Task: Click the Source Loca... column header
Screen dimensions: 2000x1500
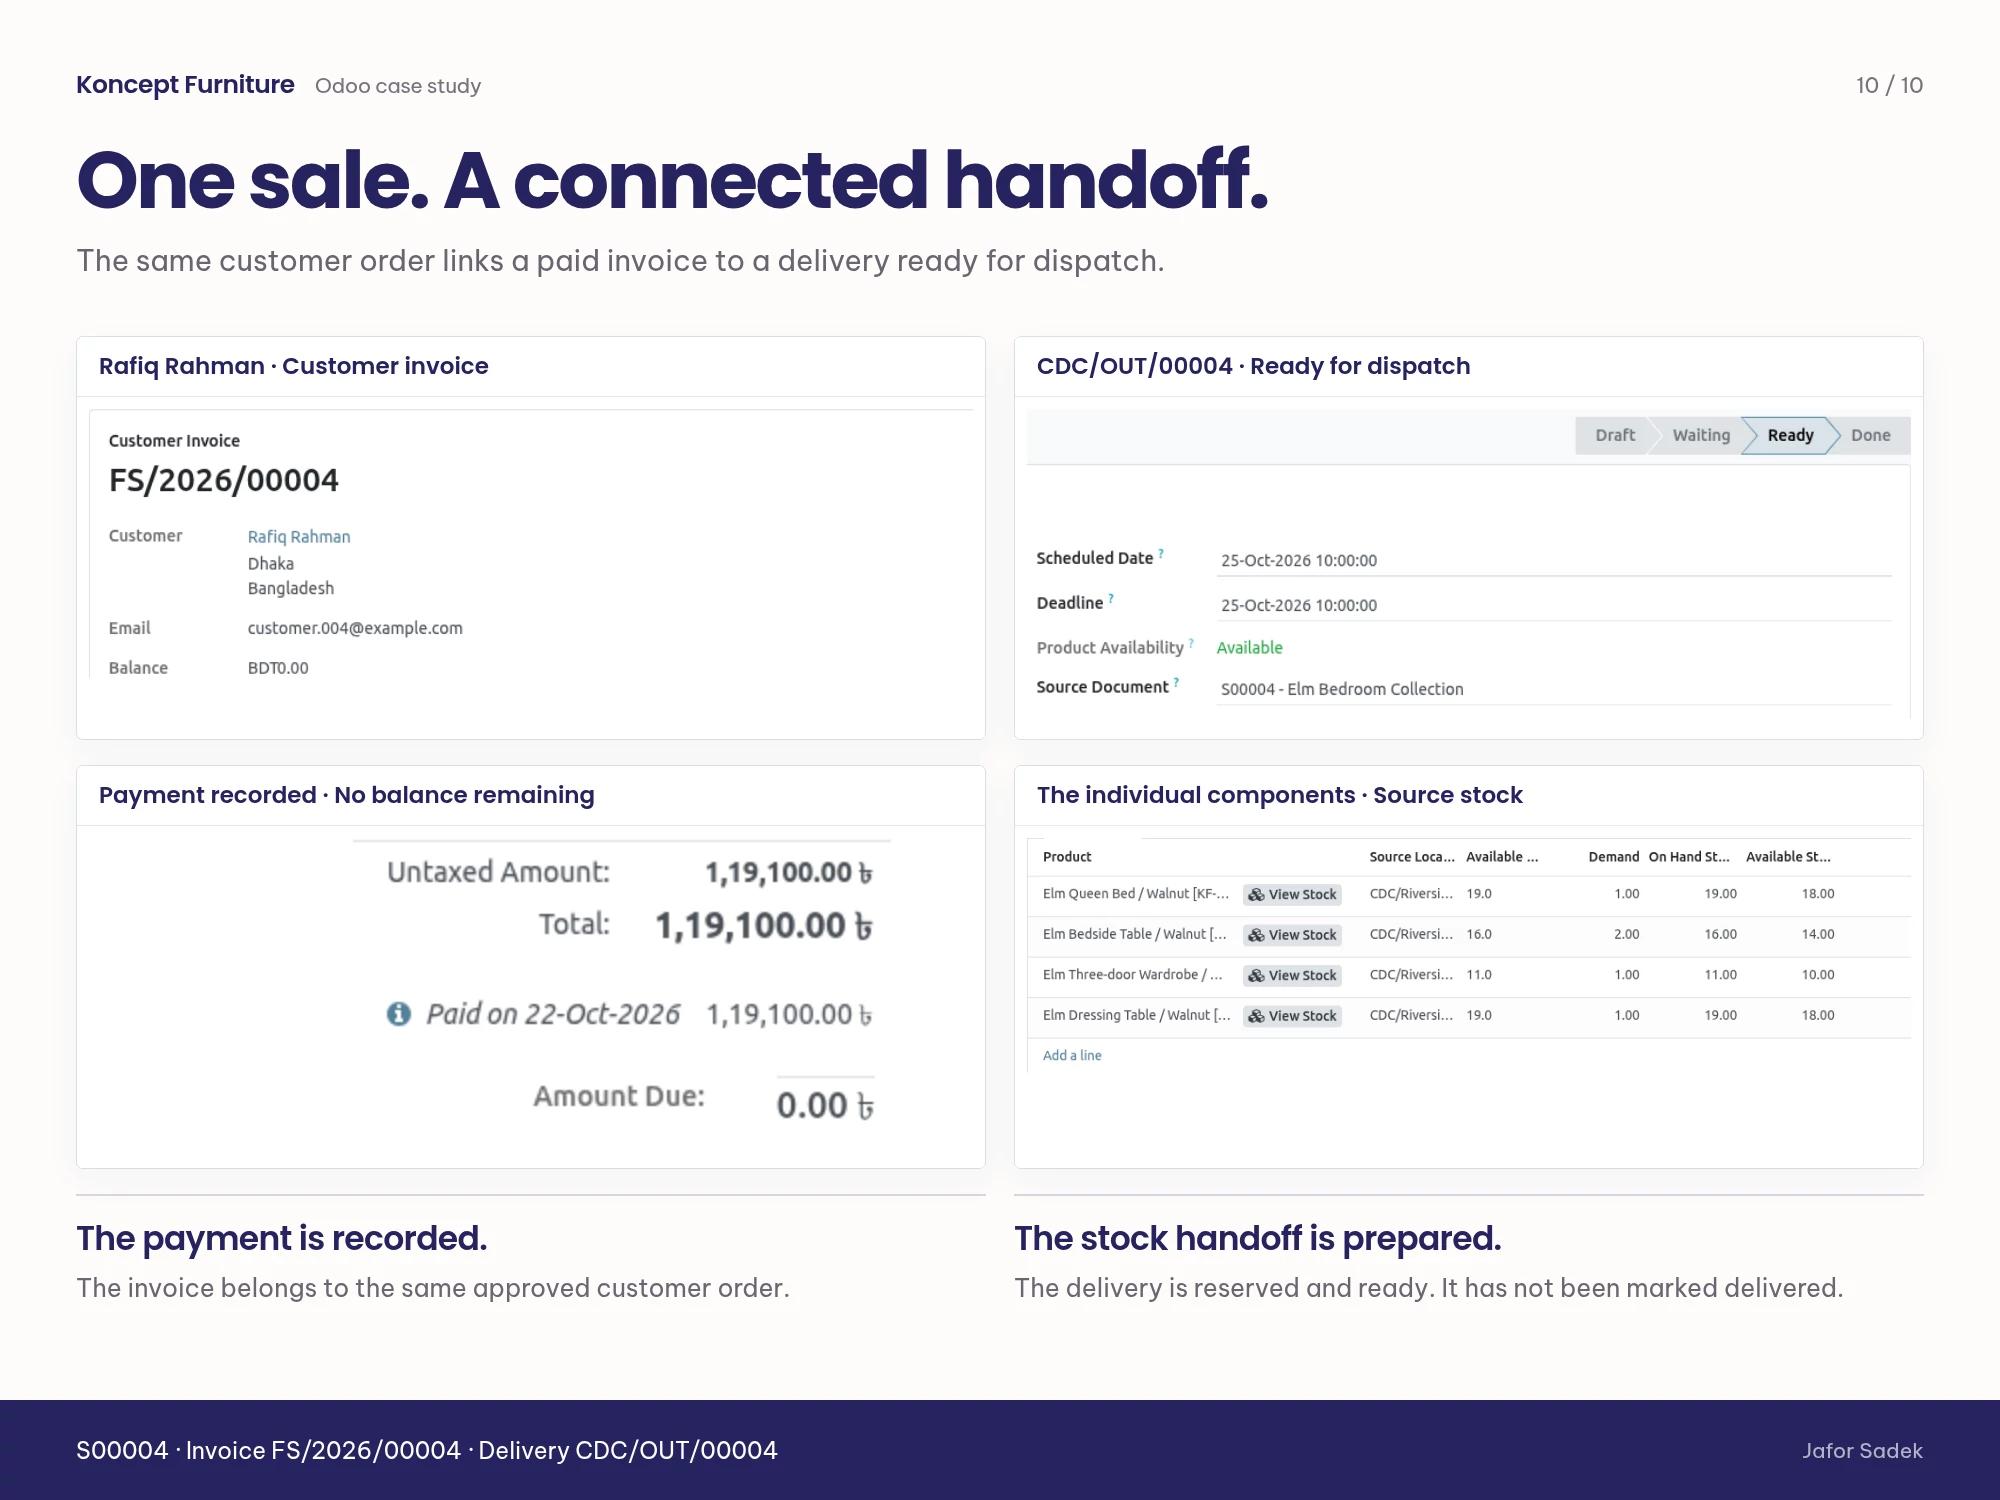Action: coord(1412,857)
